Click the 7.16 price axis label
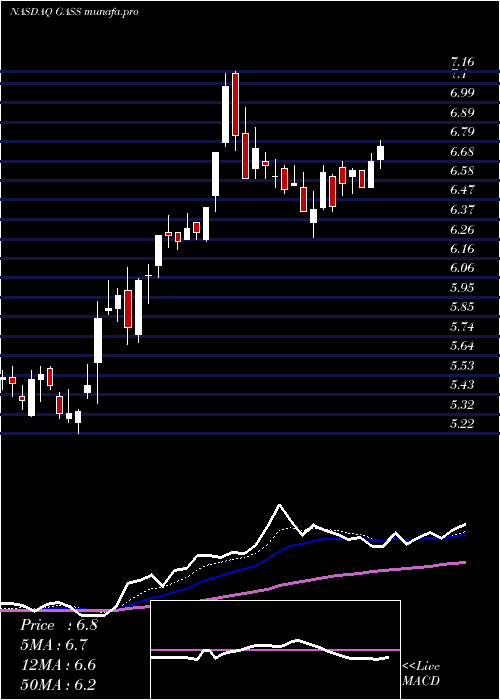 tap(462, 62)
